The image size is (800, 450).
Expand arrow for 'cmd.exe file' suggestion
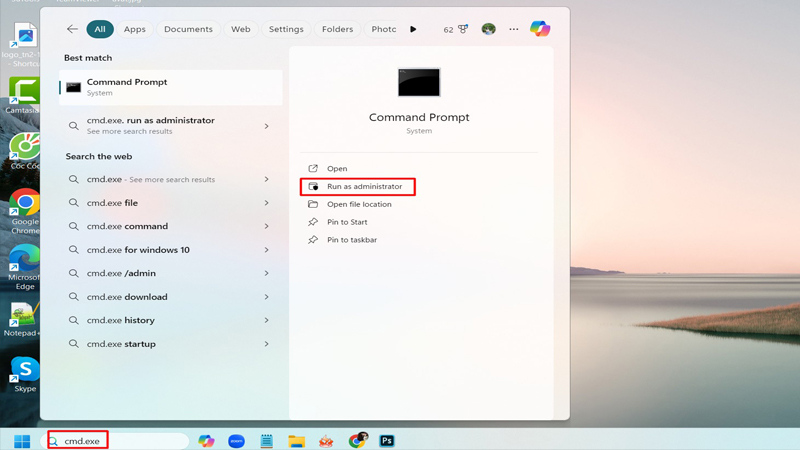click(x=266, y=203)
